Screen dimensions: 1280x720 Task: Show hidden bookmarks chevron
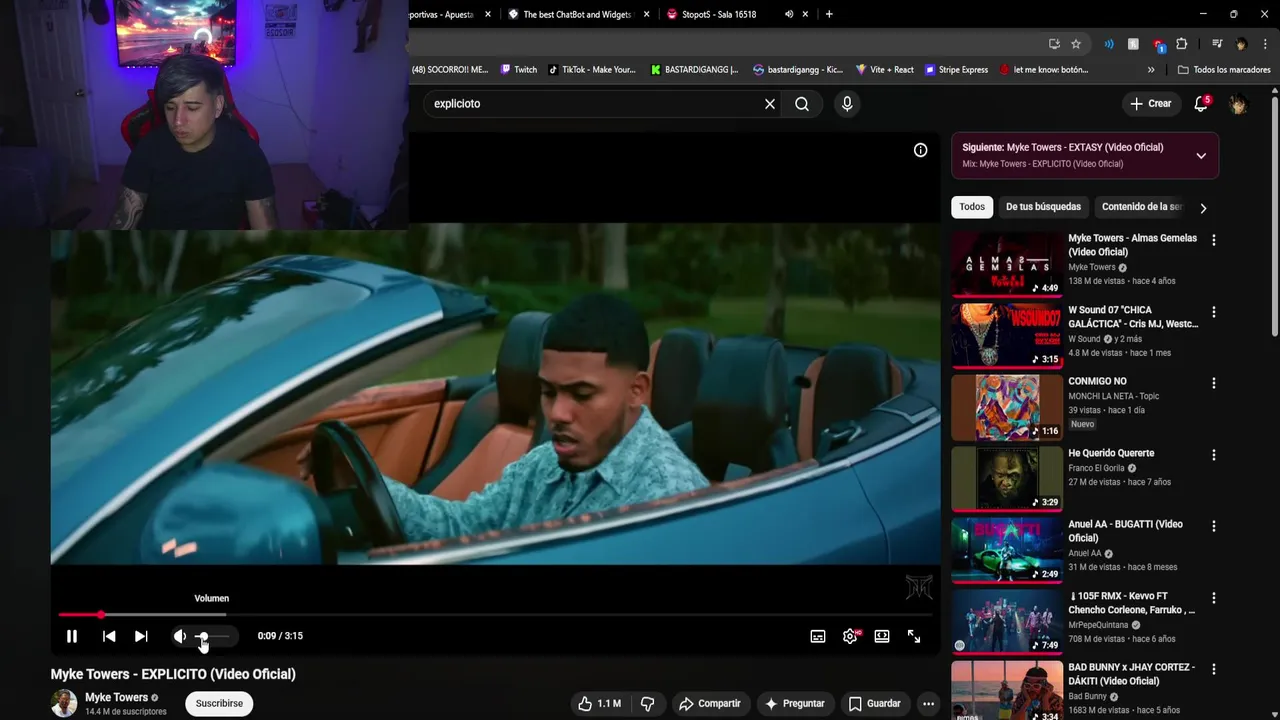tap(1151, 70)
